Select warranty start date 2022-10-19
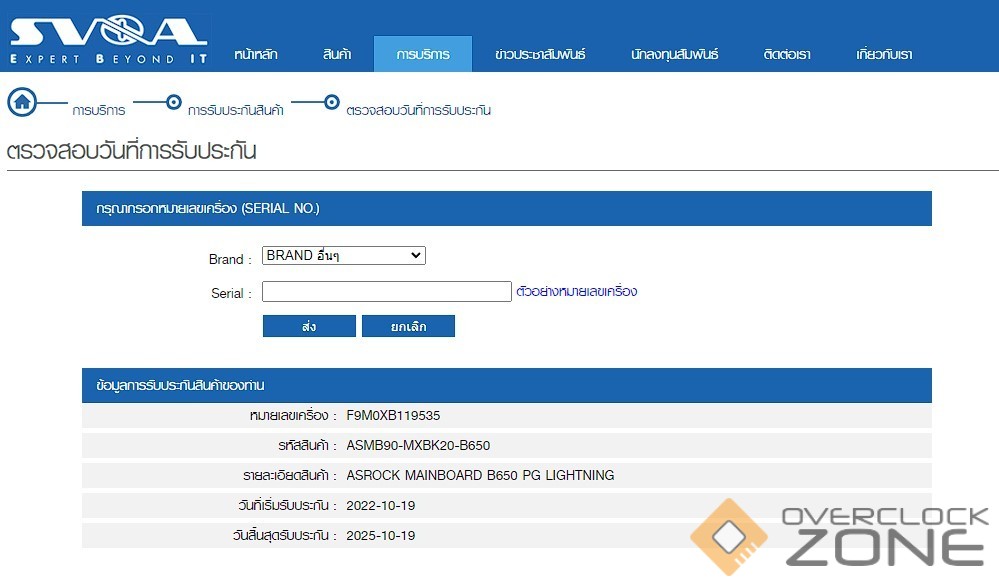This screenshot has height=586, width=999. click(380, 505)
